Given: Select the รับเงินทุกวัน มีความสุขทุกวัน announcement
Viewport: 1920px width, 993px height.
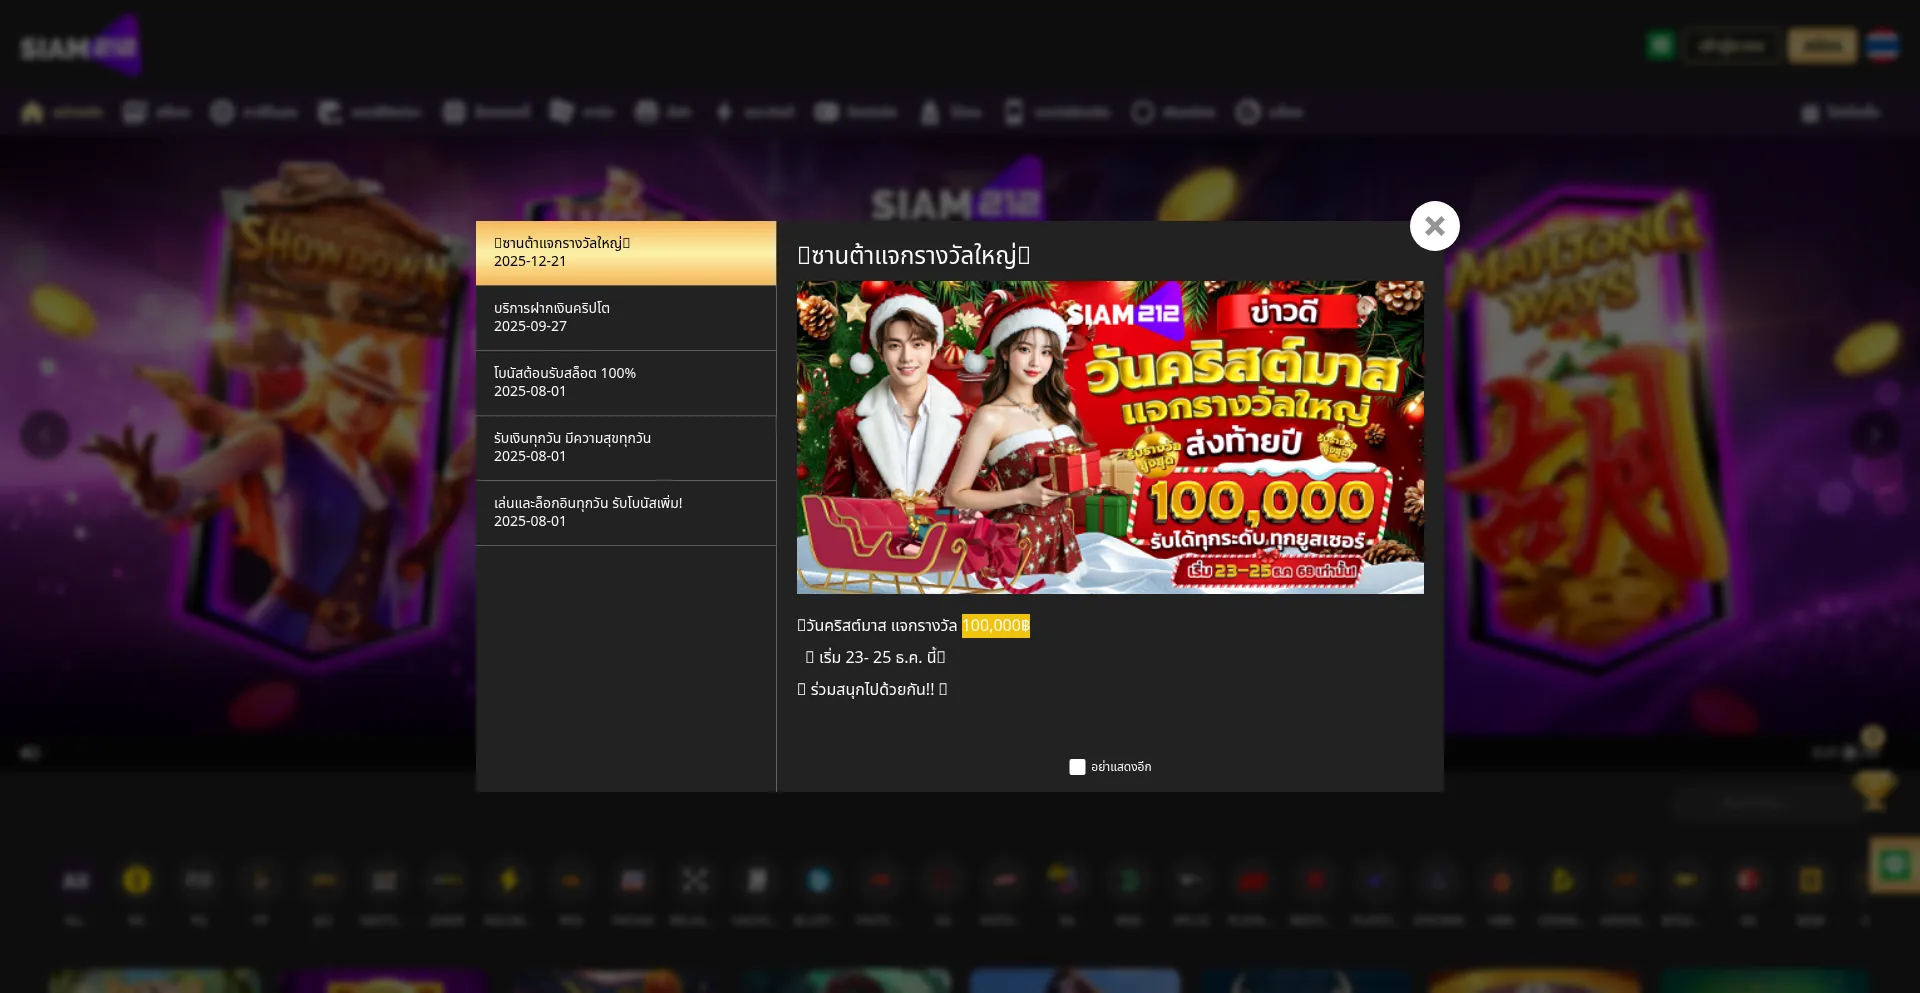Looking at the screenshot, I should click(x=626, y=448).
